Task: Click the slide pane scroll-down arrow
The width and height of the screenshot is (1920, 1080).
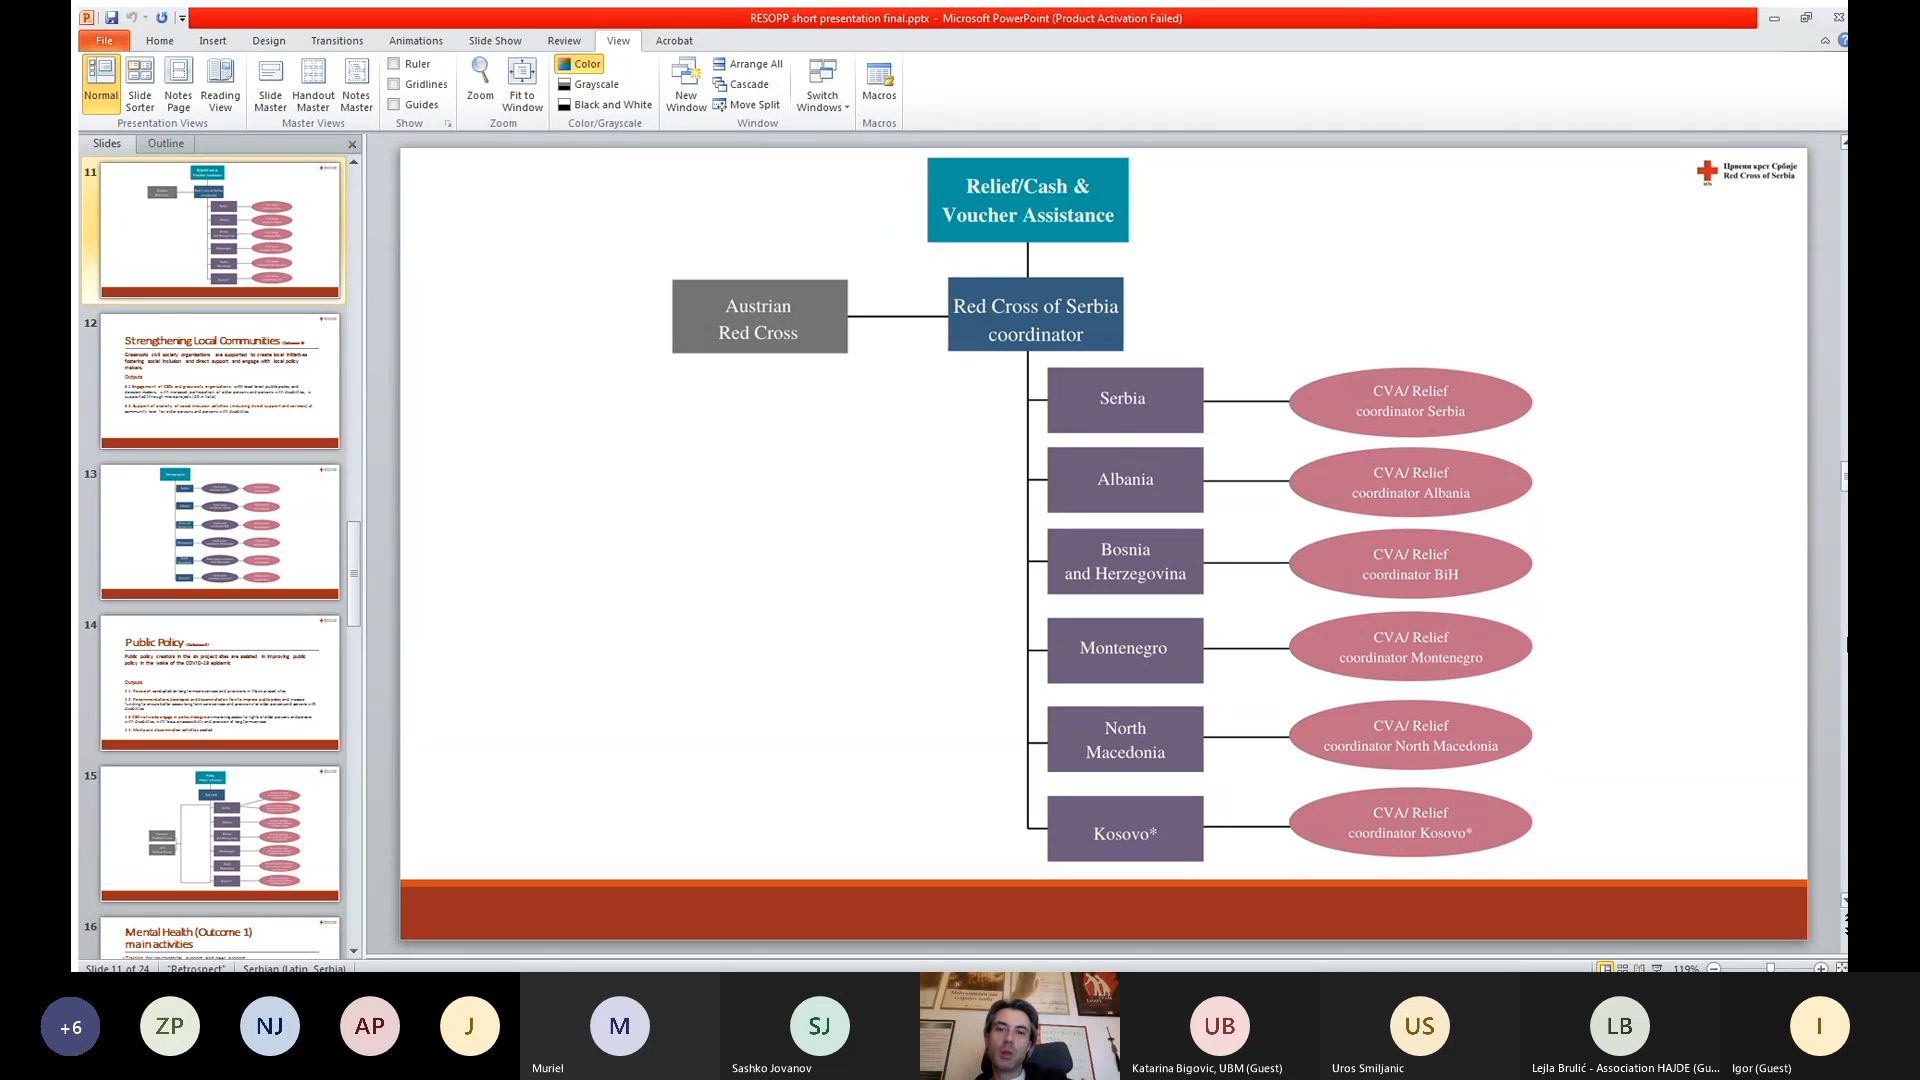Action: 353,951
